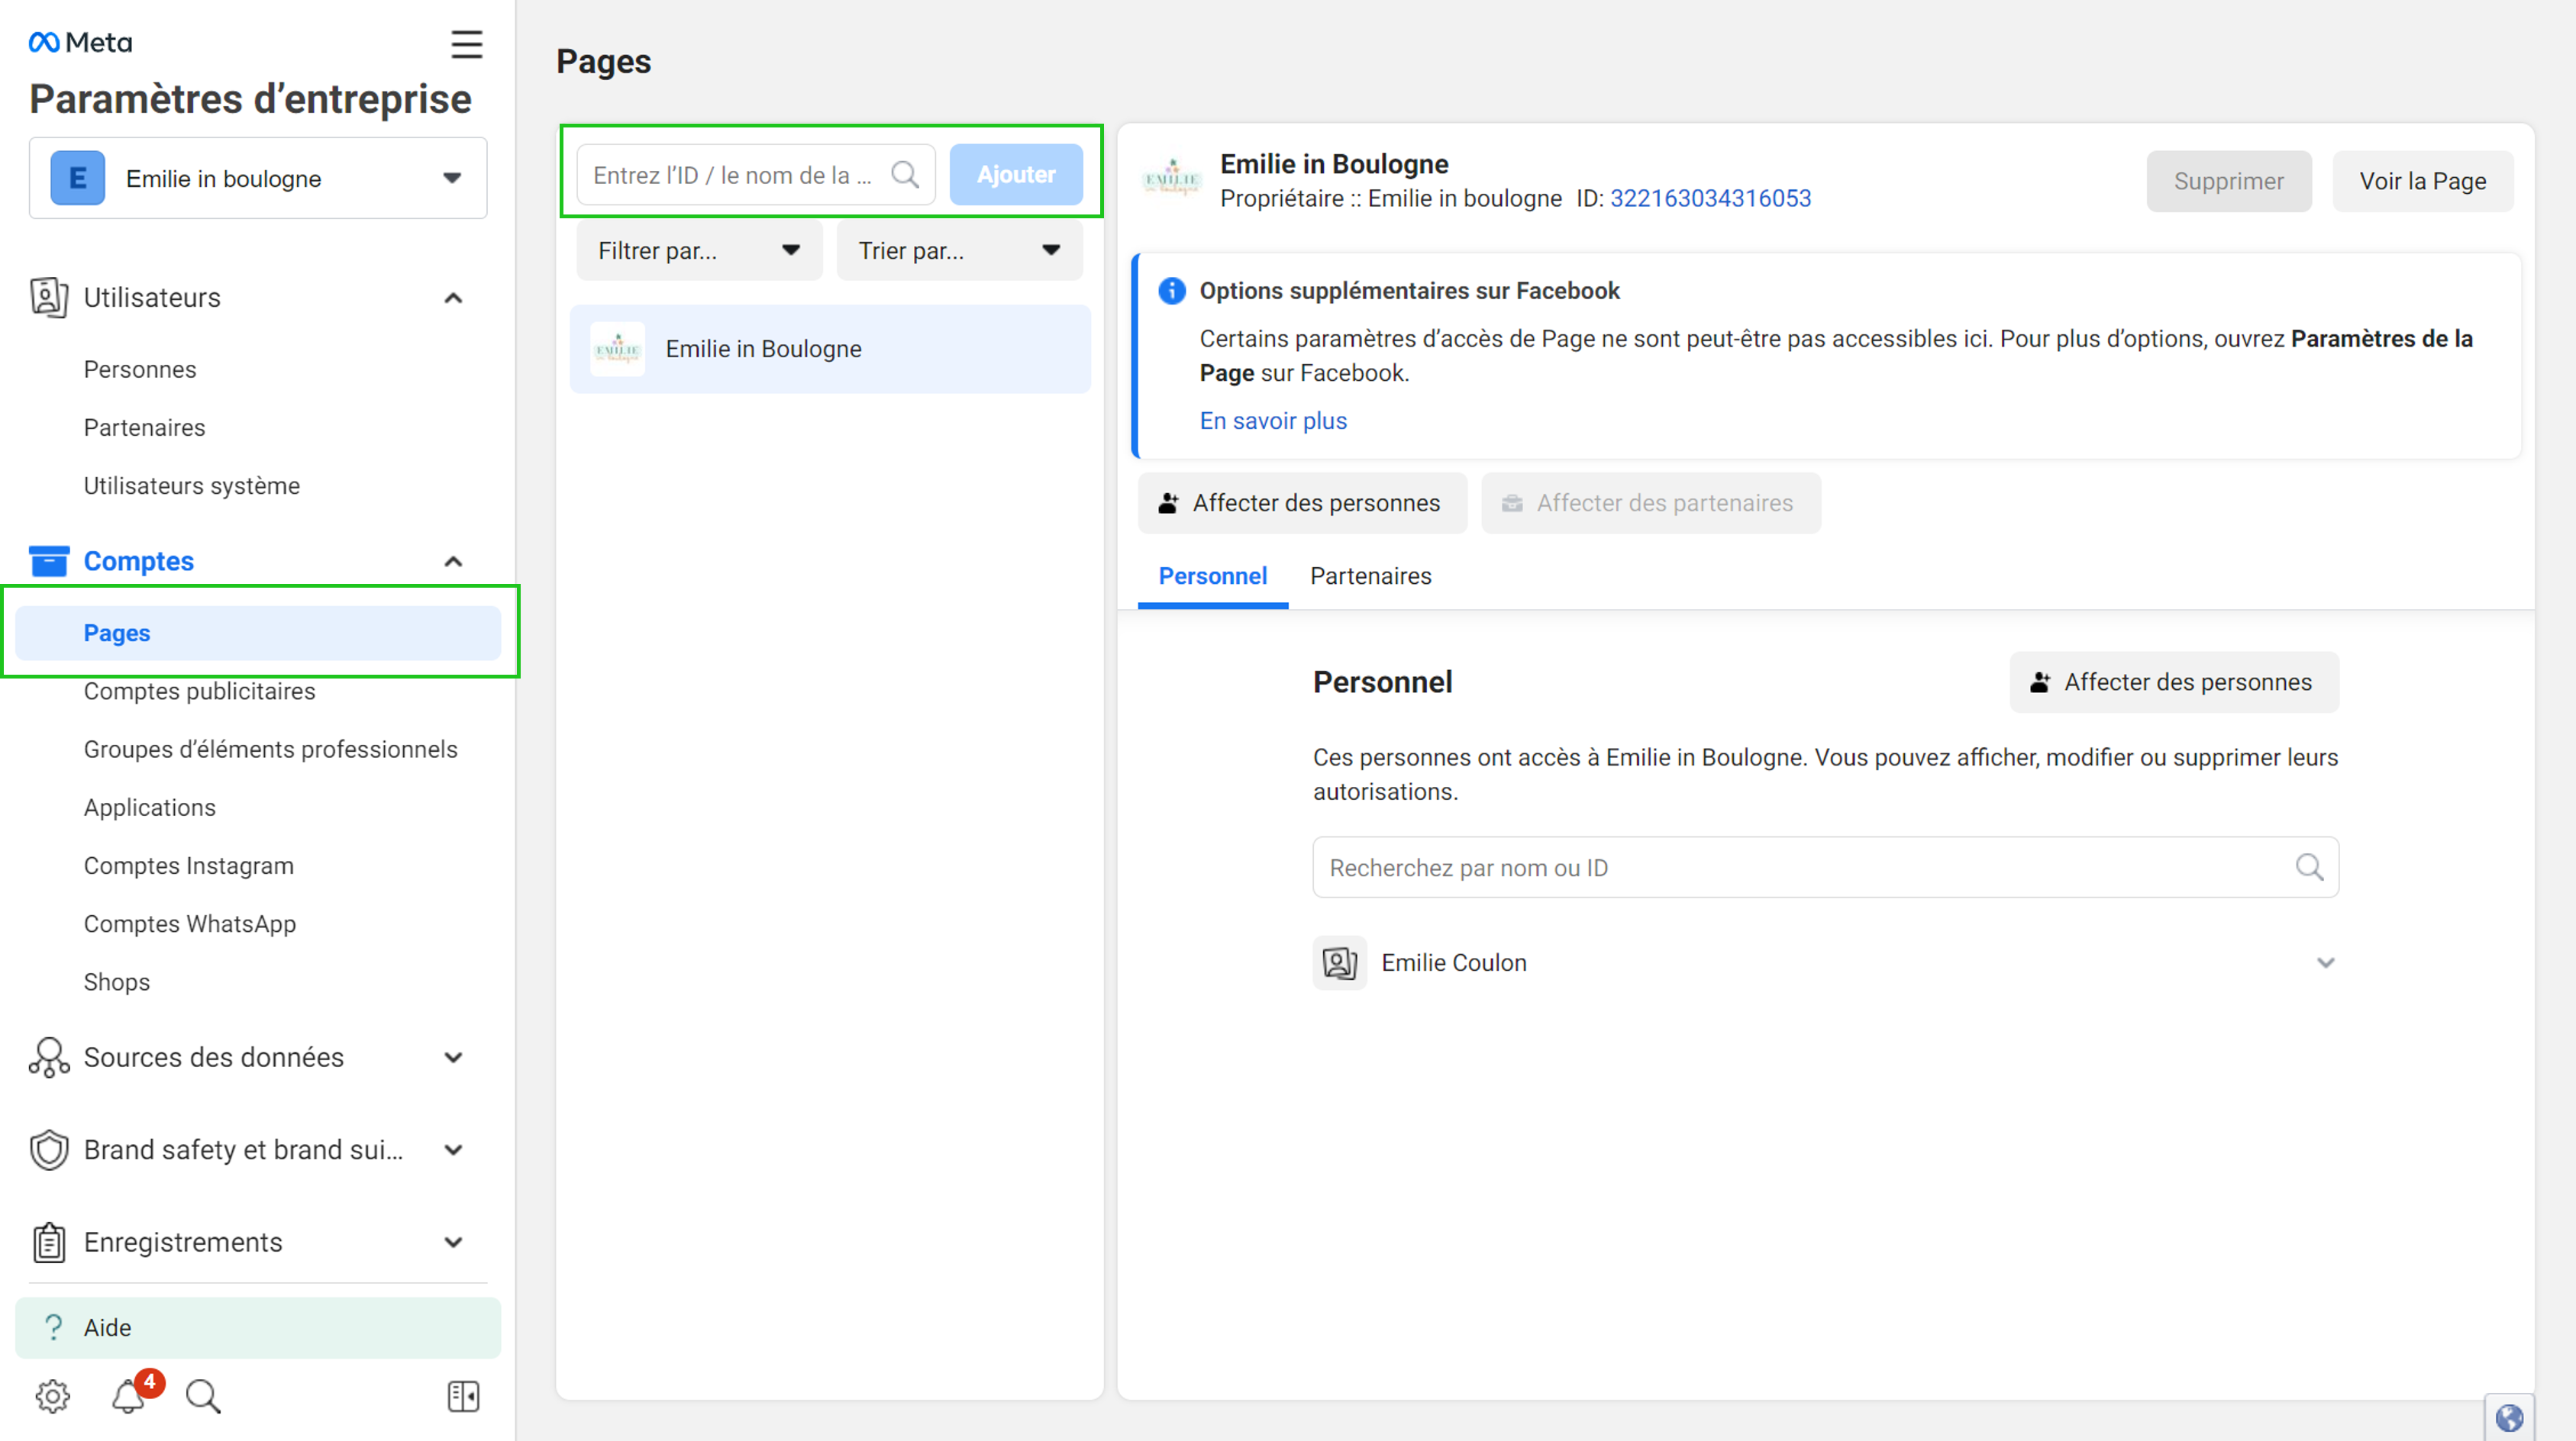
Task: Click the blue info icon in notice
Action: 1172,291
